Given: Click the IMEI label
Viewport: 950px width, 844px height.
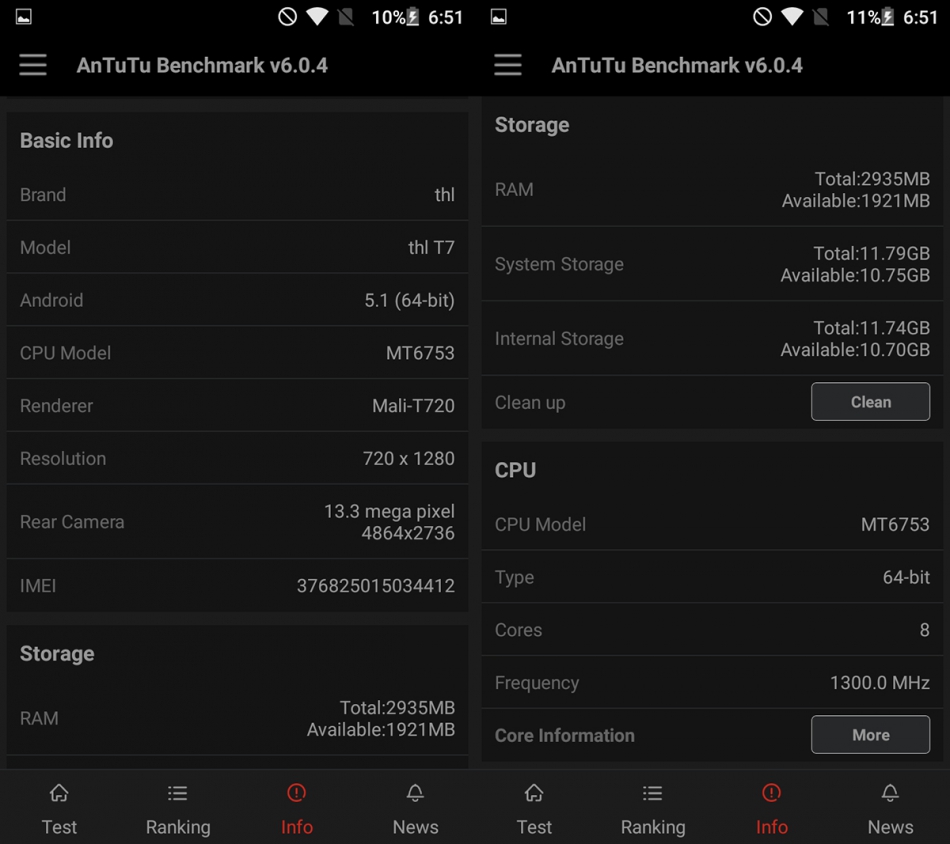Looking at the screenshot, I should 38,586.
